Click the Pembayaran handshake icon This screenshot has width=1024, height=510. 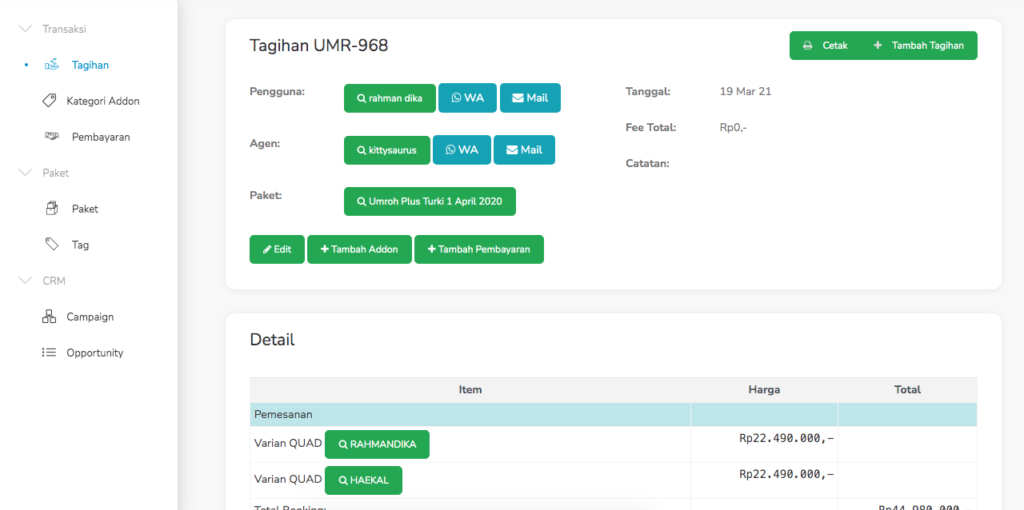(x=53, y=137)
